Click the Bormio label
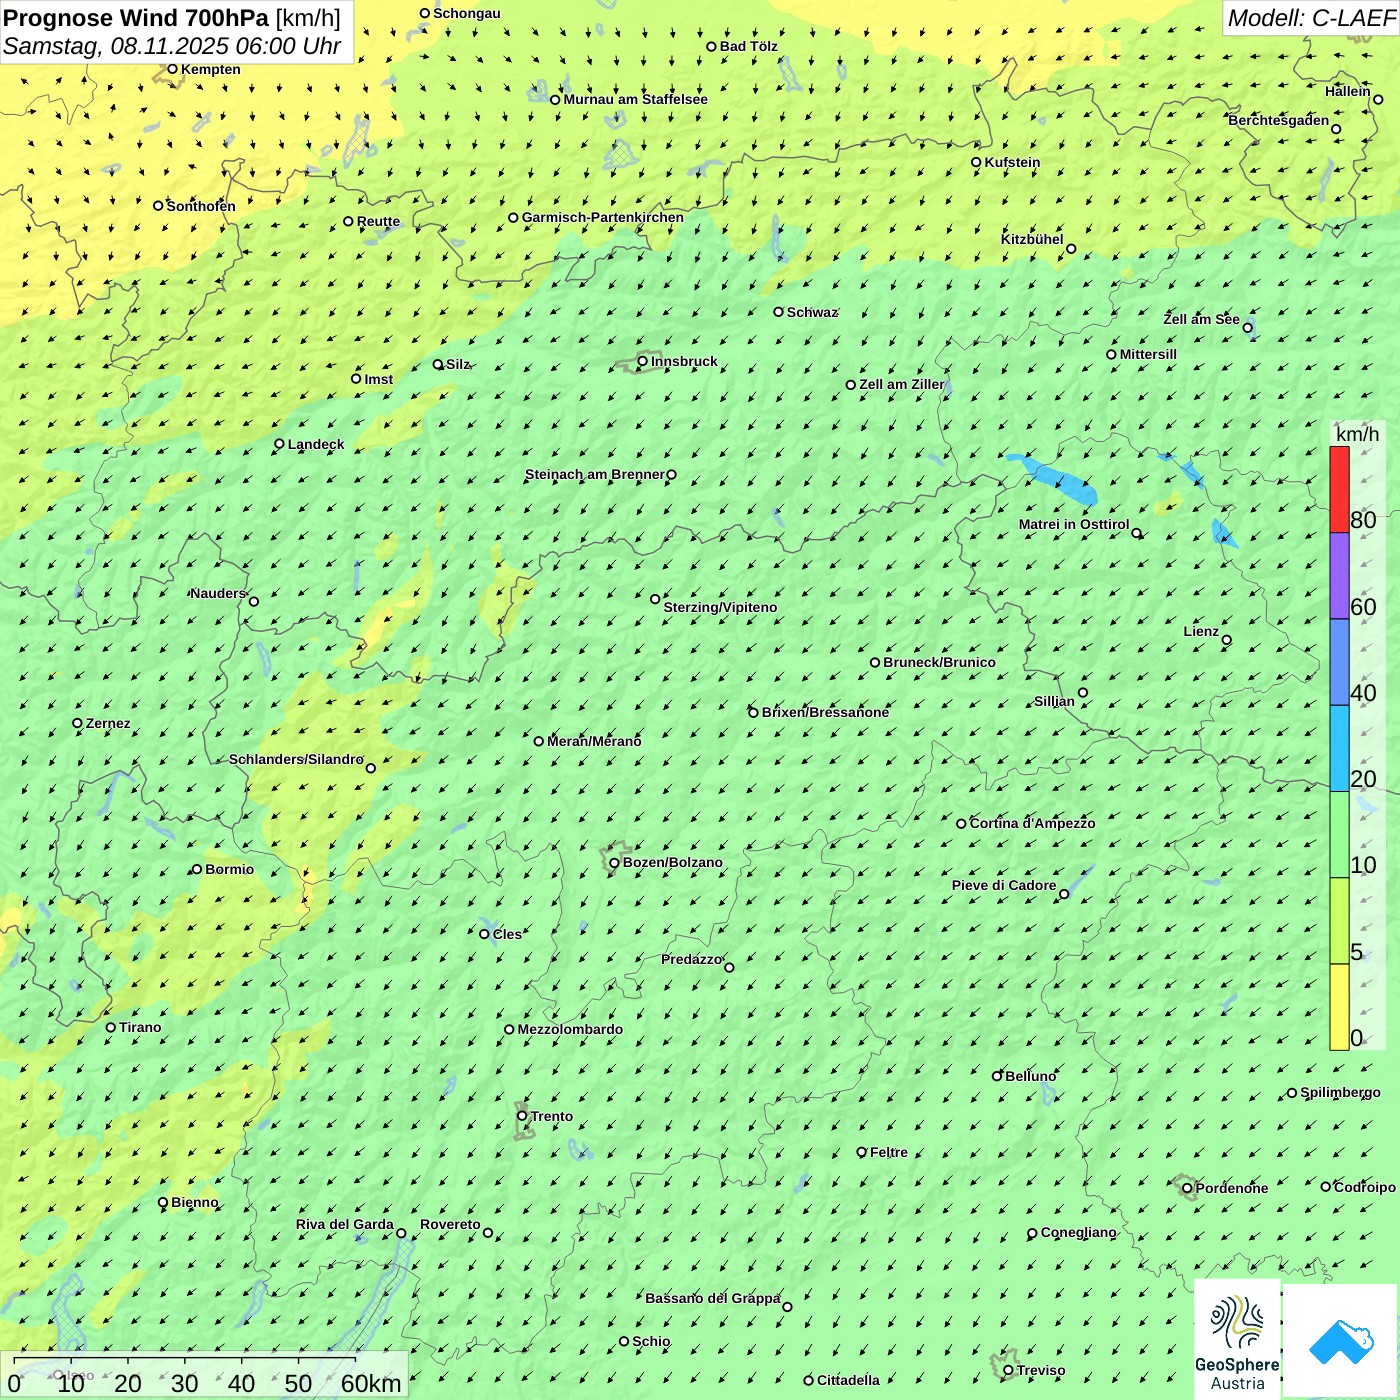The image size is (1400, 1400). pos(230,869)
